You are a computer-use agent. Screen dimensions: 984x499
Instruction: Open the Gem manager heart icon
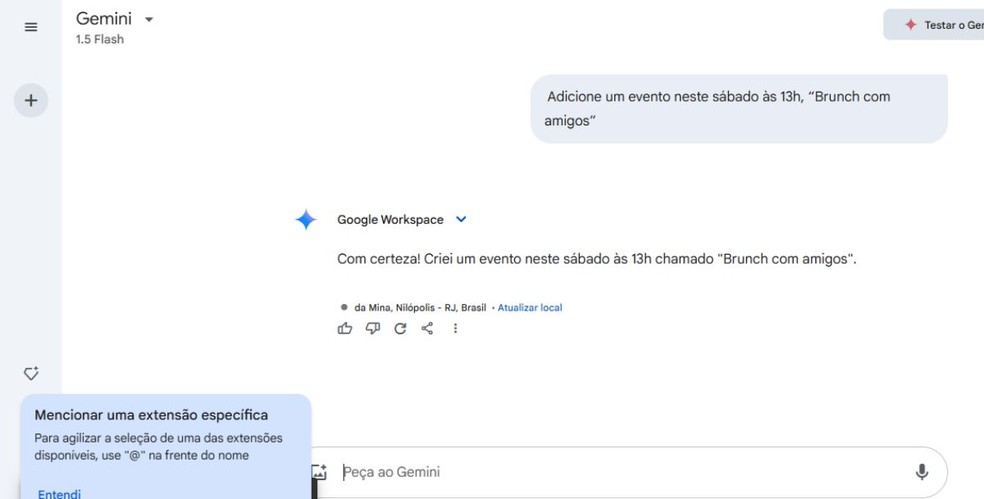click(x=31, y=374)
